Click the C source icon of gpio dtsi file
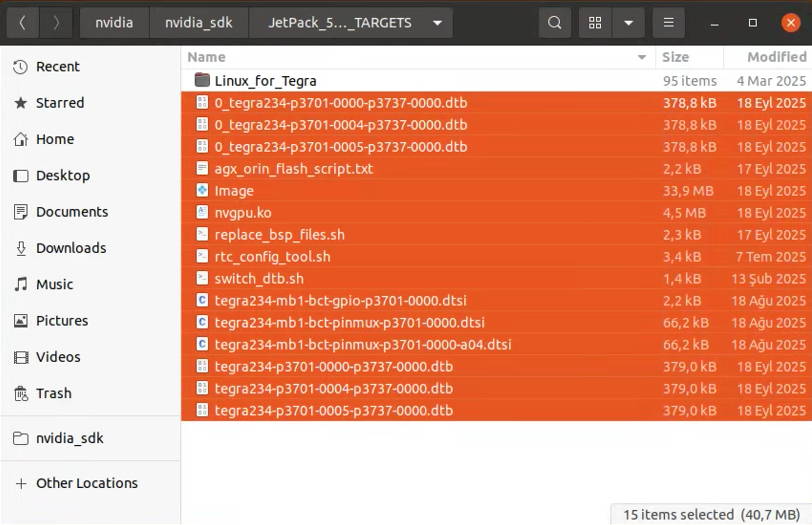 click(202, 300)
